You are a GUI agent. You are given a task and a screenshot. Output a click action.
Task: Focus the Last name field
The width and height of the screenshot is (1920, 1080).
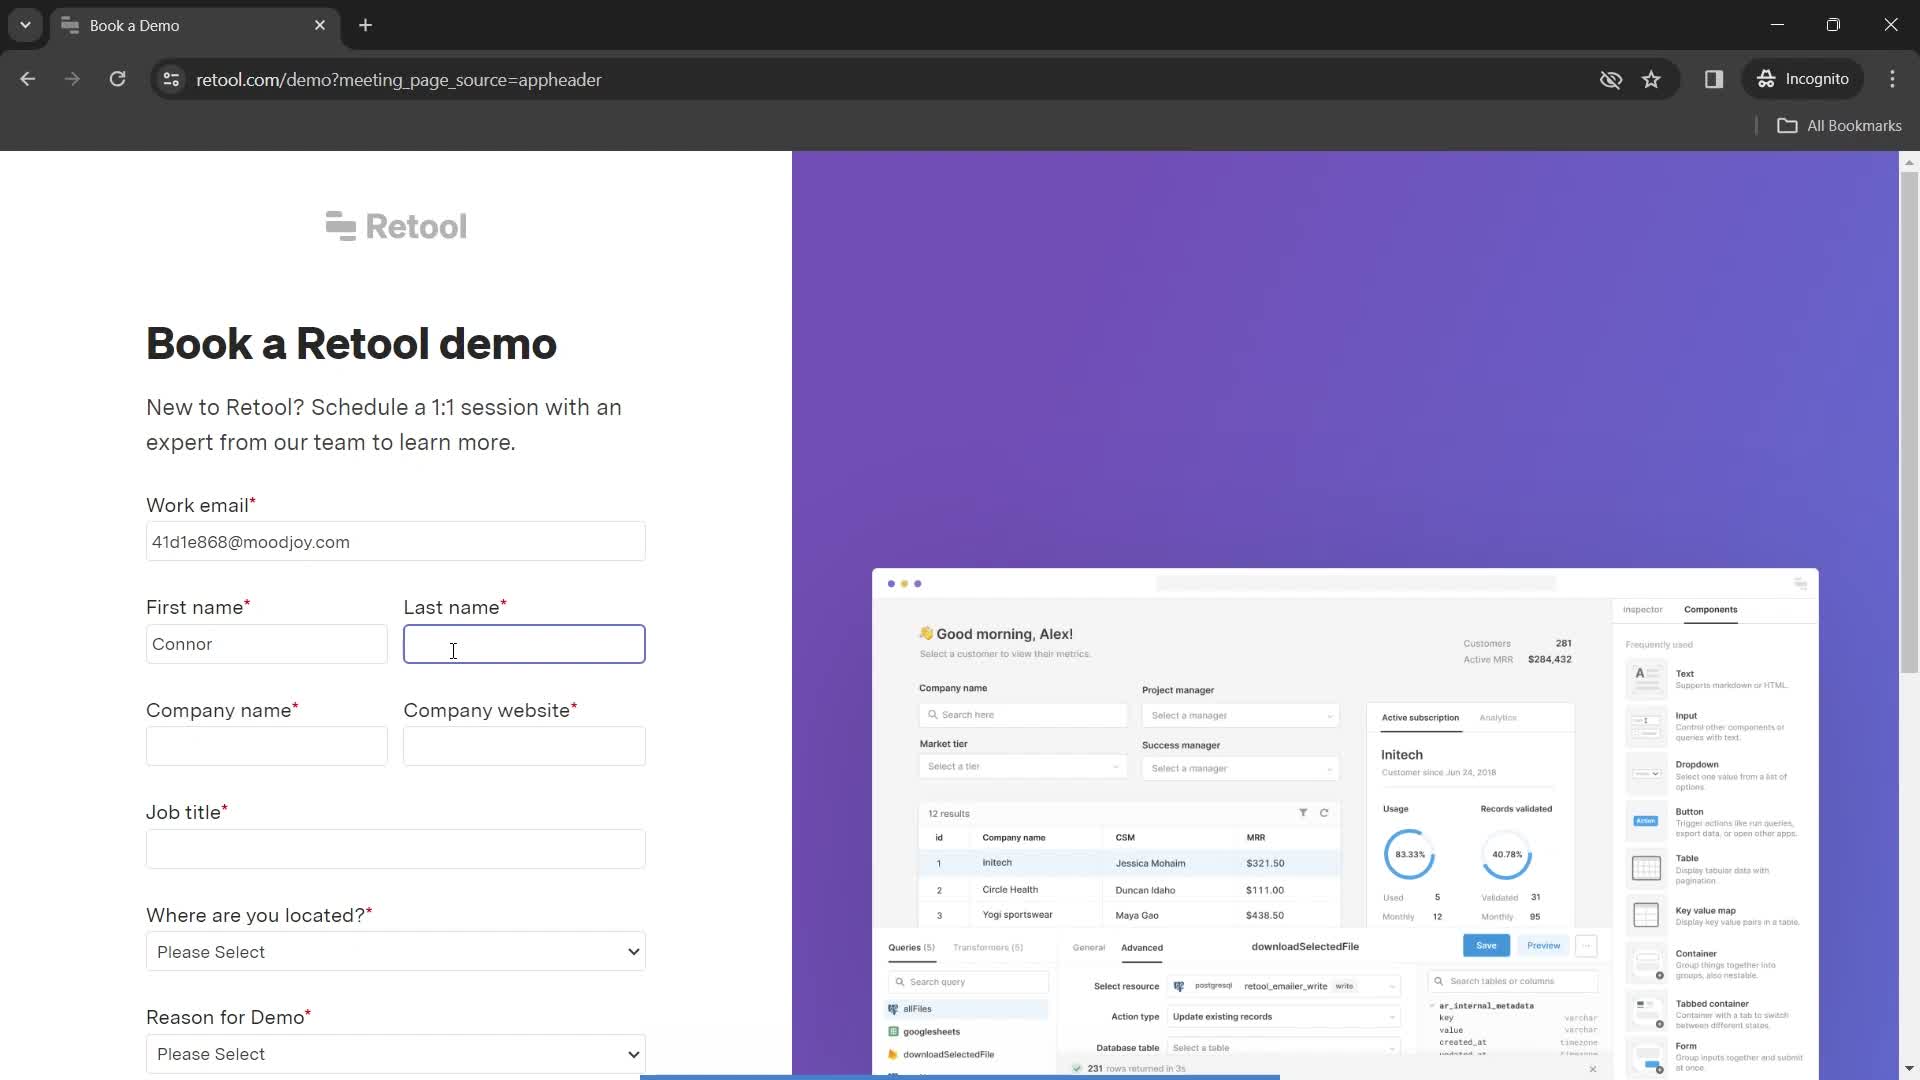524,644
